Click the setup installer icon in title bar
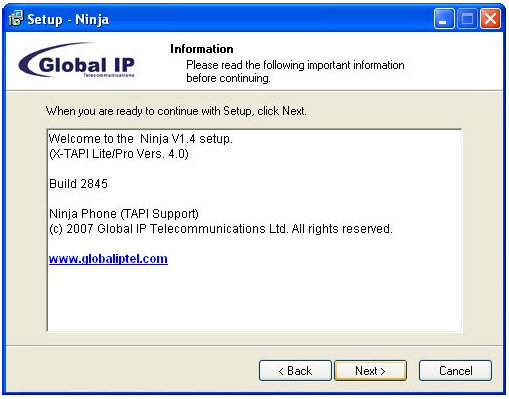 coord(16,18)
